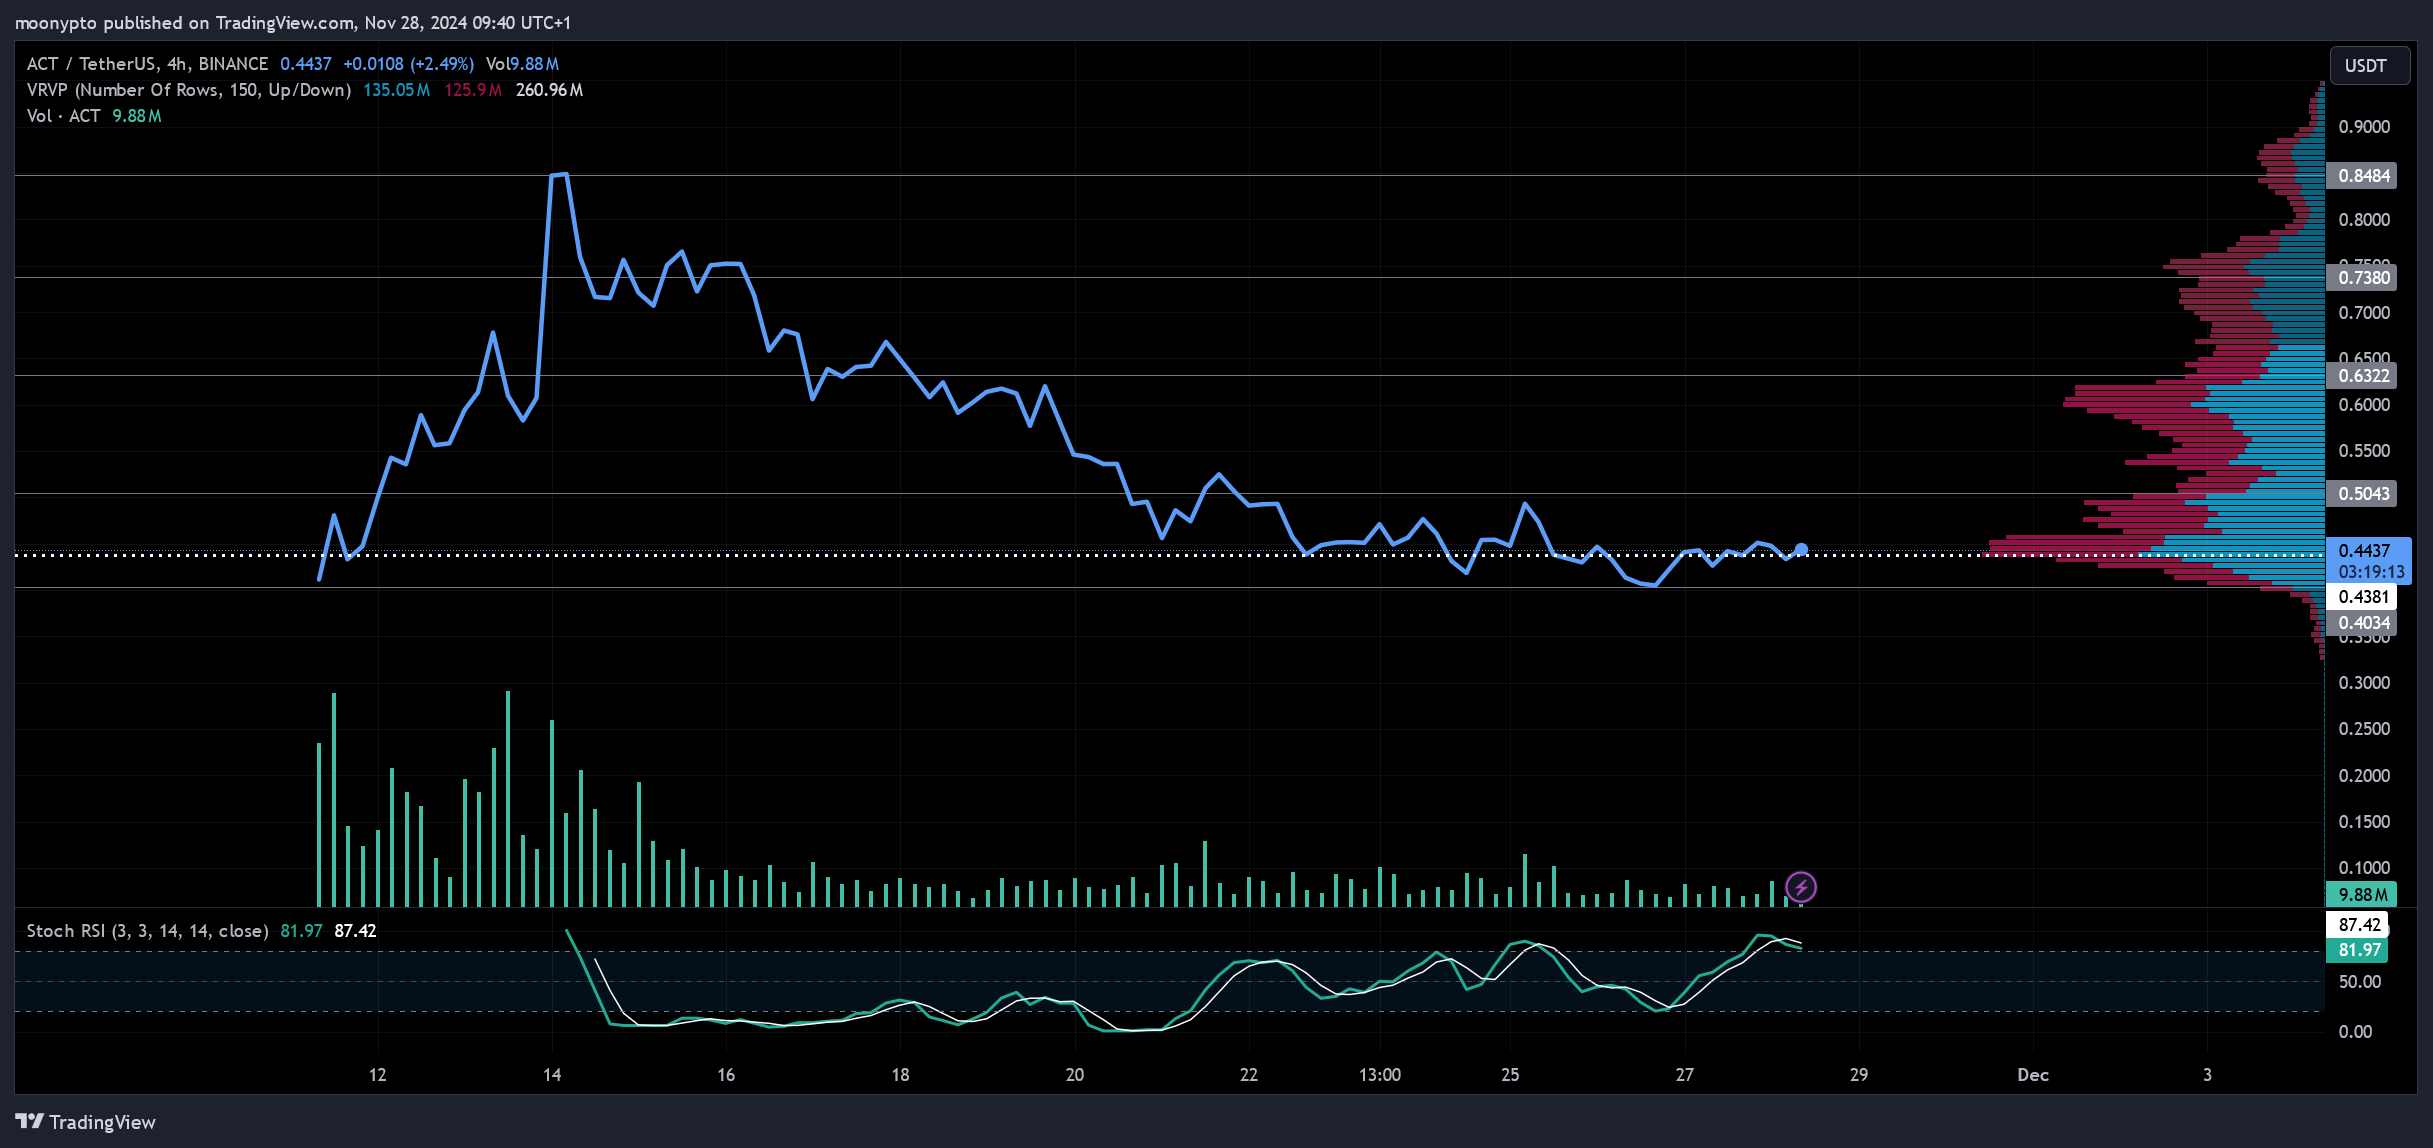Click the TradingView logo at bottom left
Screen dimensions: 2433x1148
tap(86, 1122)
